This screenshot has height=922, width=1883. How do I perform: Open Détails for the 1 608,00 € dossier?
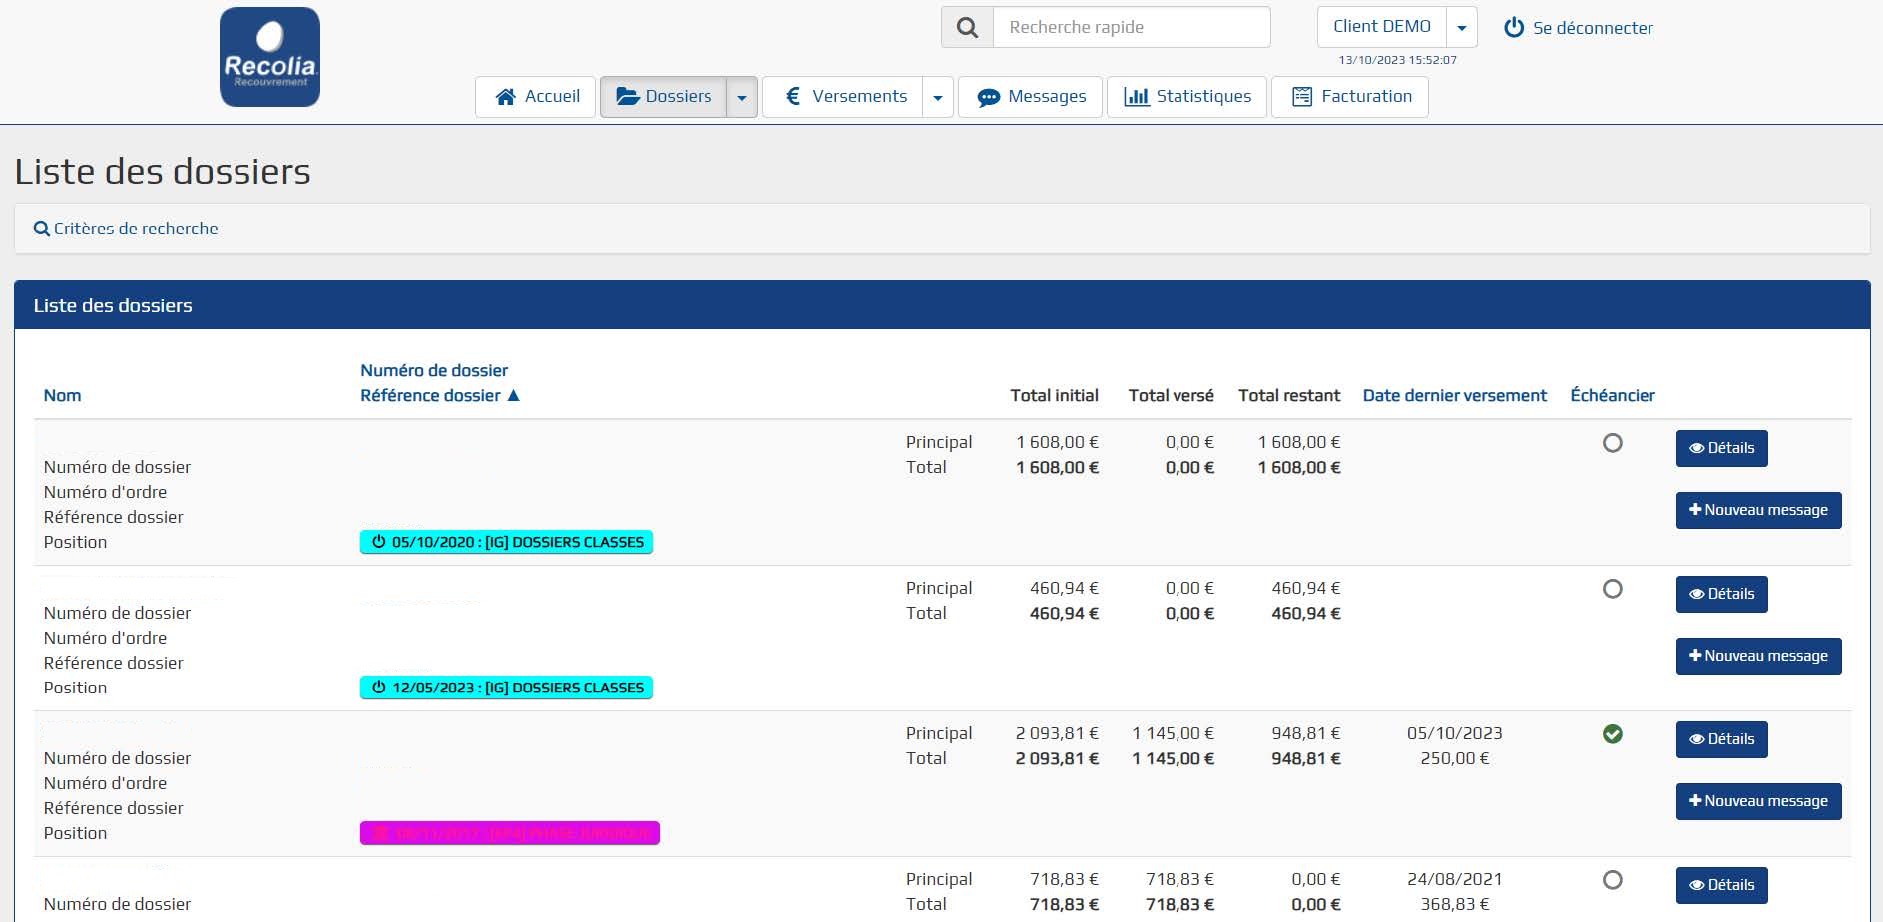pyautogui.click(x=1722, y=448)
